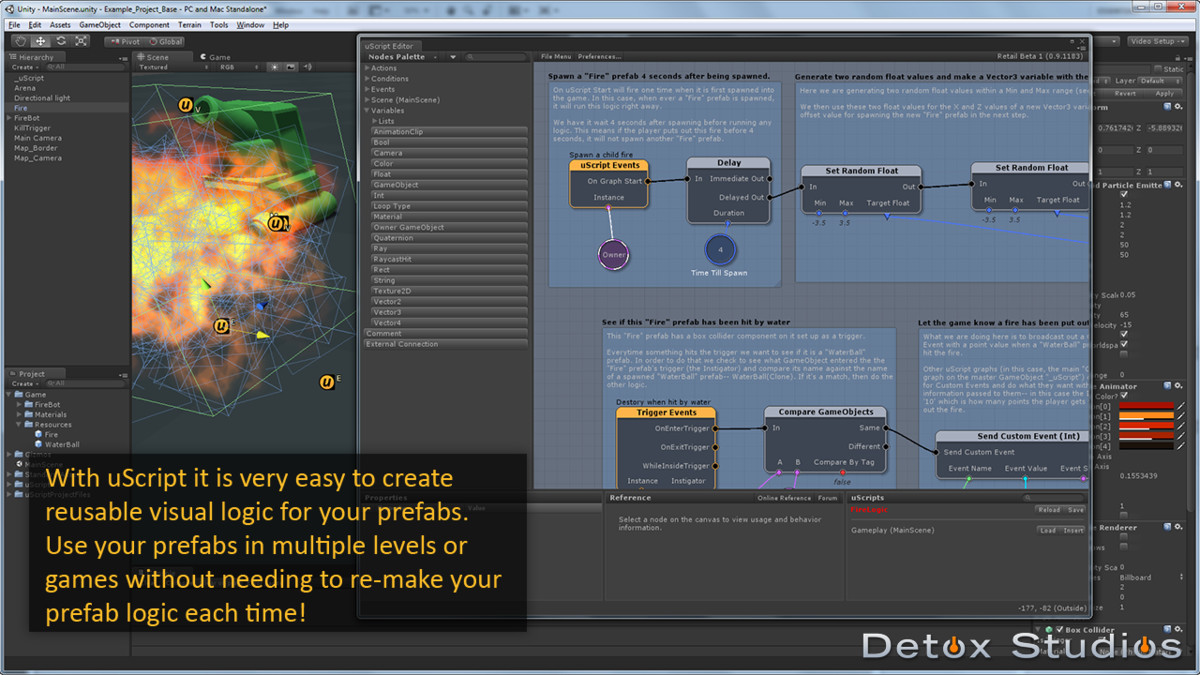Toggle Pivot handle position mode

click(x=126, y=42)
